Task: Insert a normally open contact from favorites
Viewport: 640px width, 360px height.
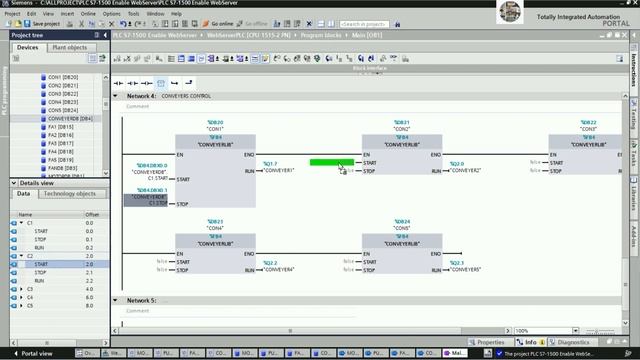Action: [x=118, y=83]
